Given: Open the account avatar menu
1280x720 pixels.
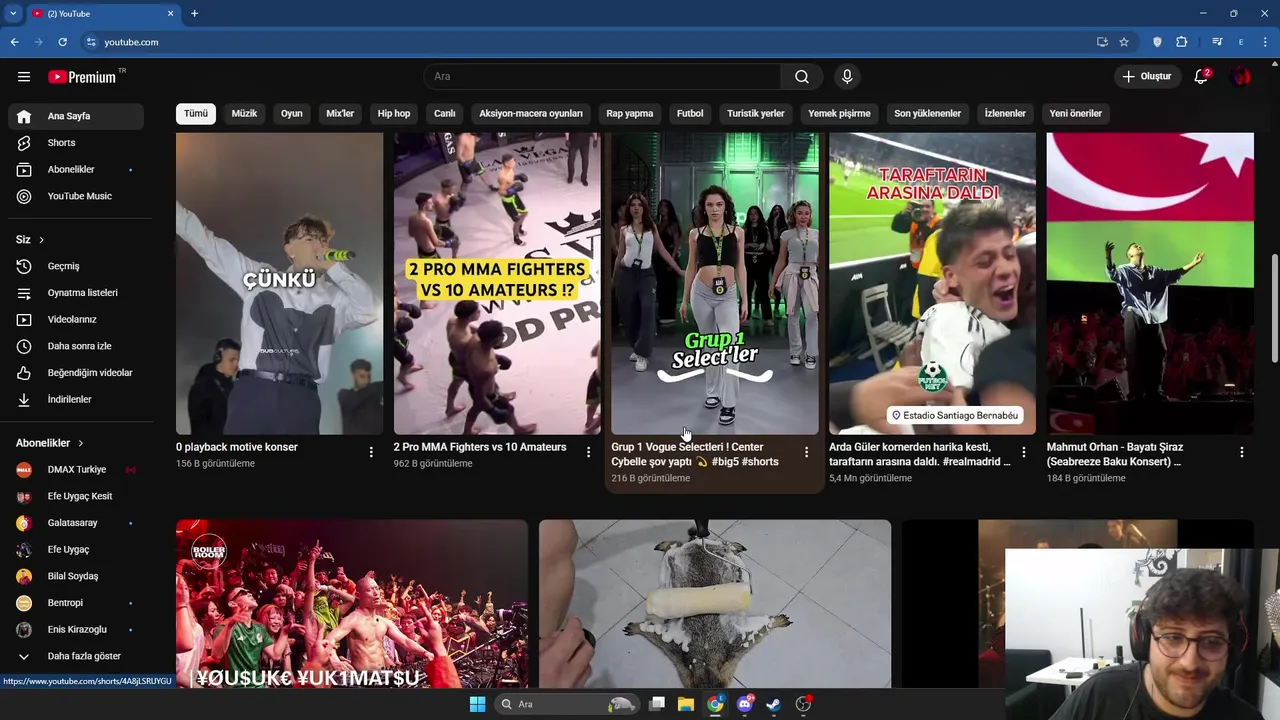Looking at the screenshot, I should tap(1241, 77).
